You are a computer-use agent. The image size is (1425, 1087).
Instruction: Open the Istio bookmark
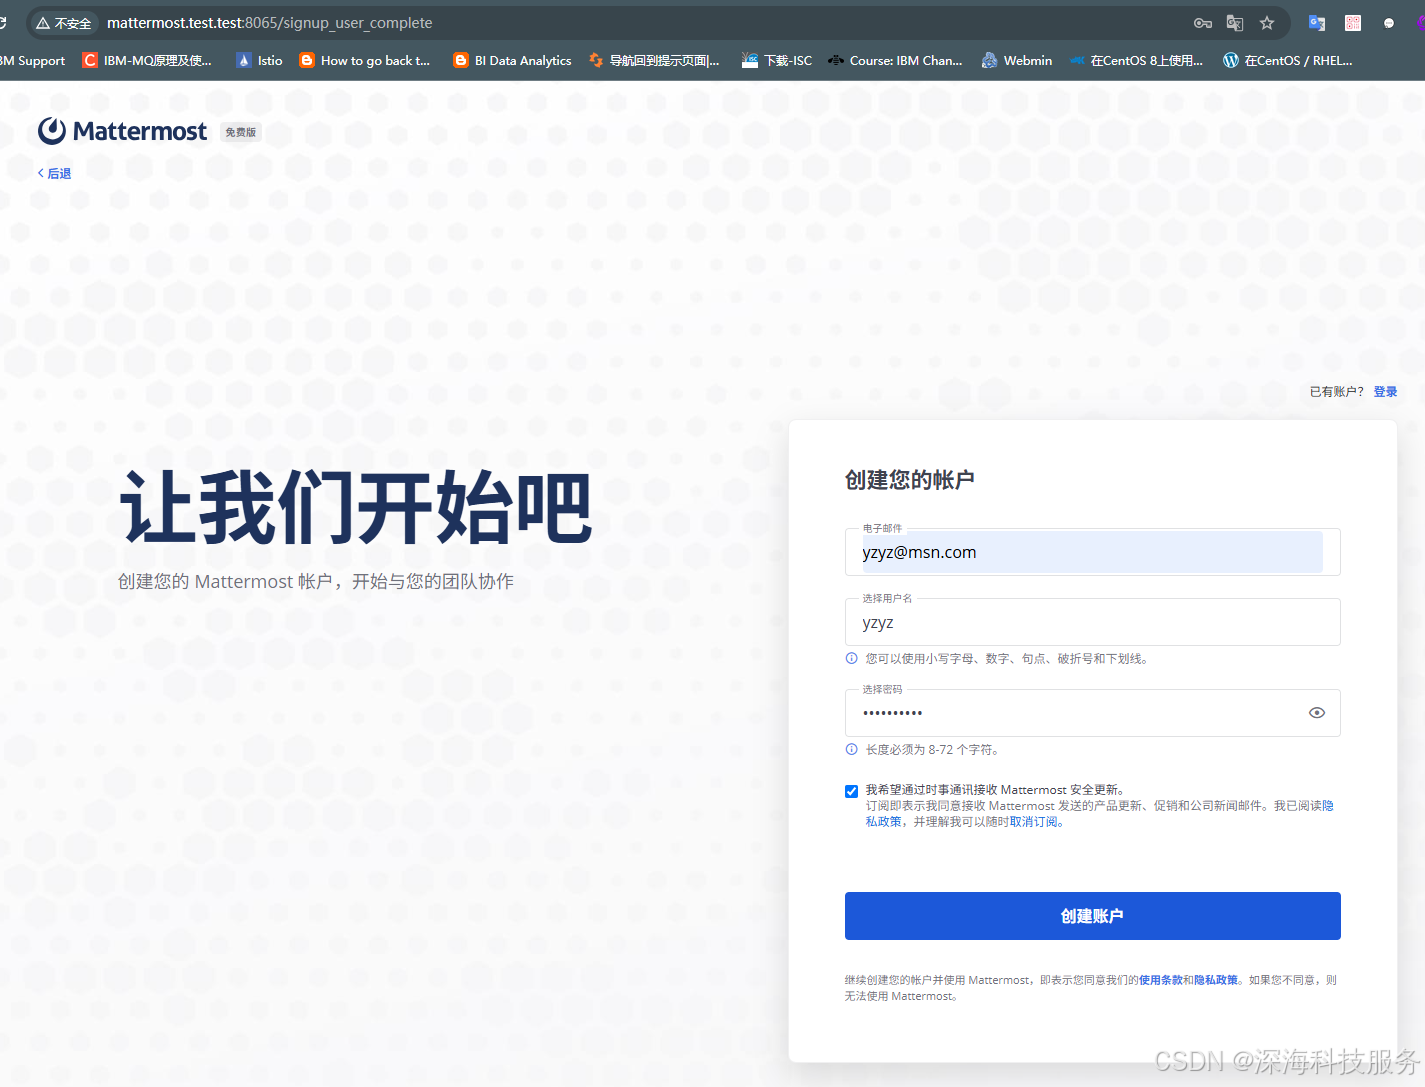pos(259,60)
